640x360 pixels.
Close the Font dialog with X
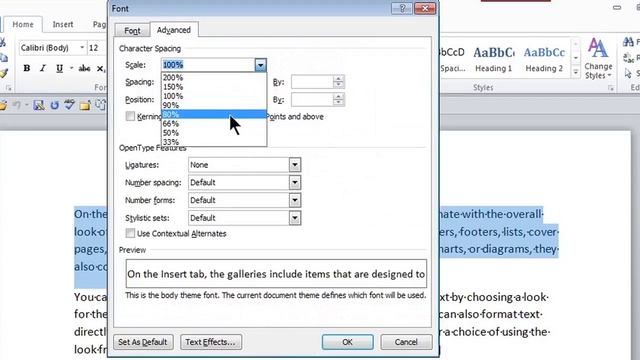[x=424, y=8]
